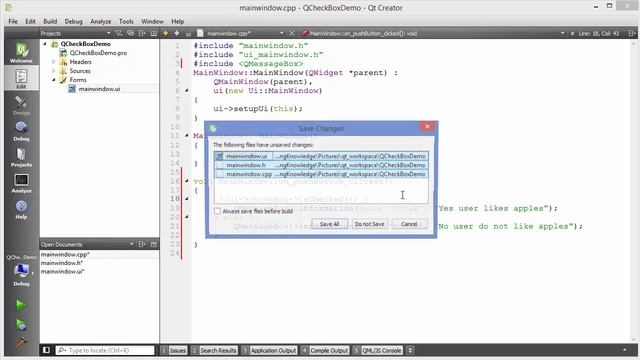
Task: Click Save All button
Action: 329,224
